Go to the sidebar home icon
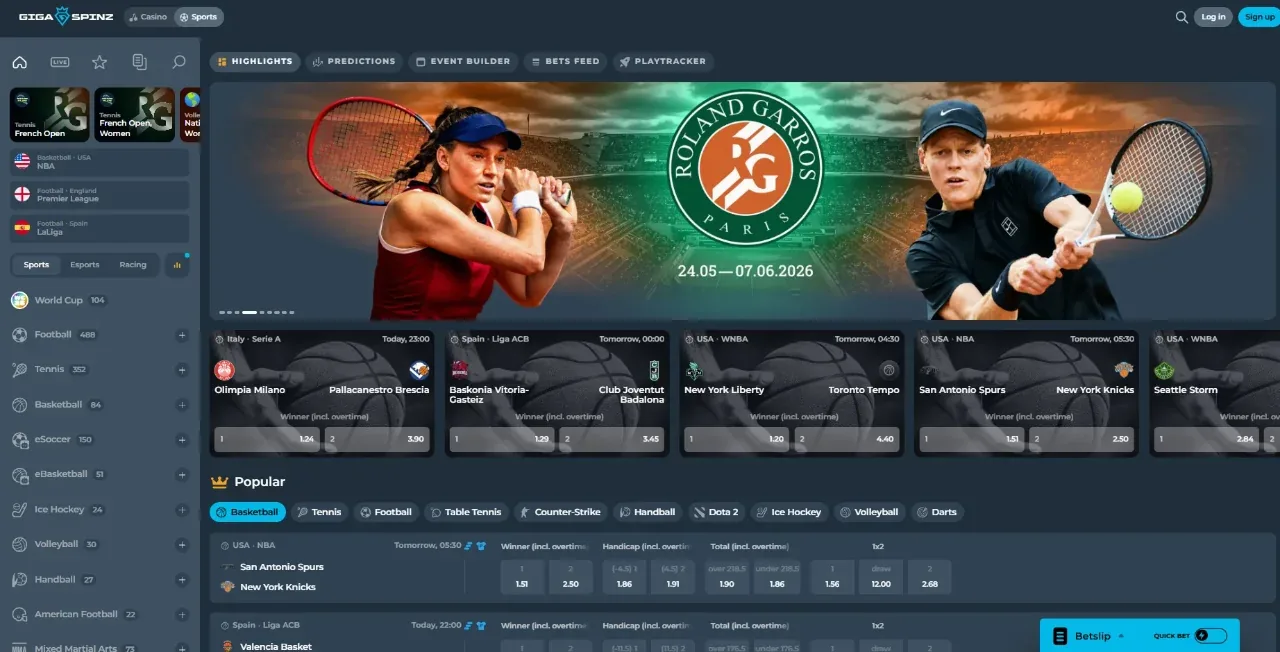The width and height of the screenshot is (1280, 652). tap(20, 62)
